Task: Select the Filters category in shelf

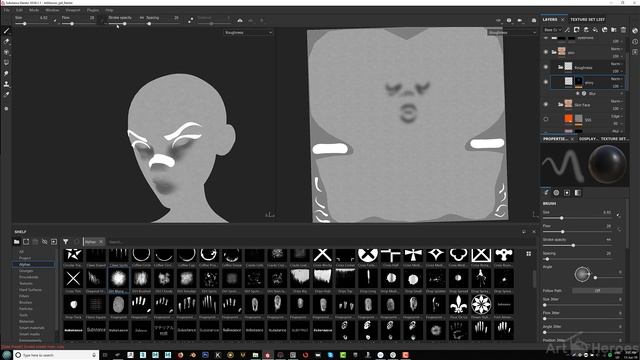Action: click(24, 296)
